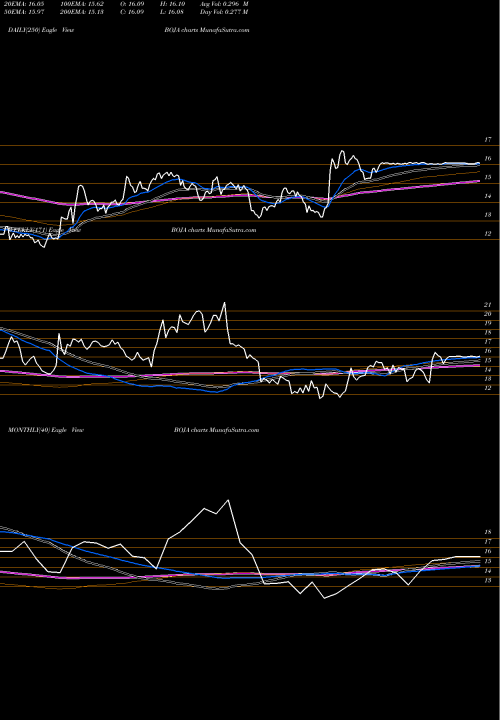Click the 'MONTHLY(40) Eagle View' label
The width and height of the screenshot is (500, 720).
[x=45, y=430]
